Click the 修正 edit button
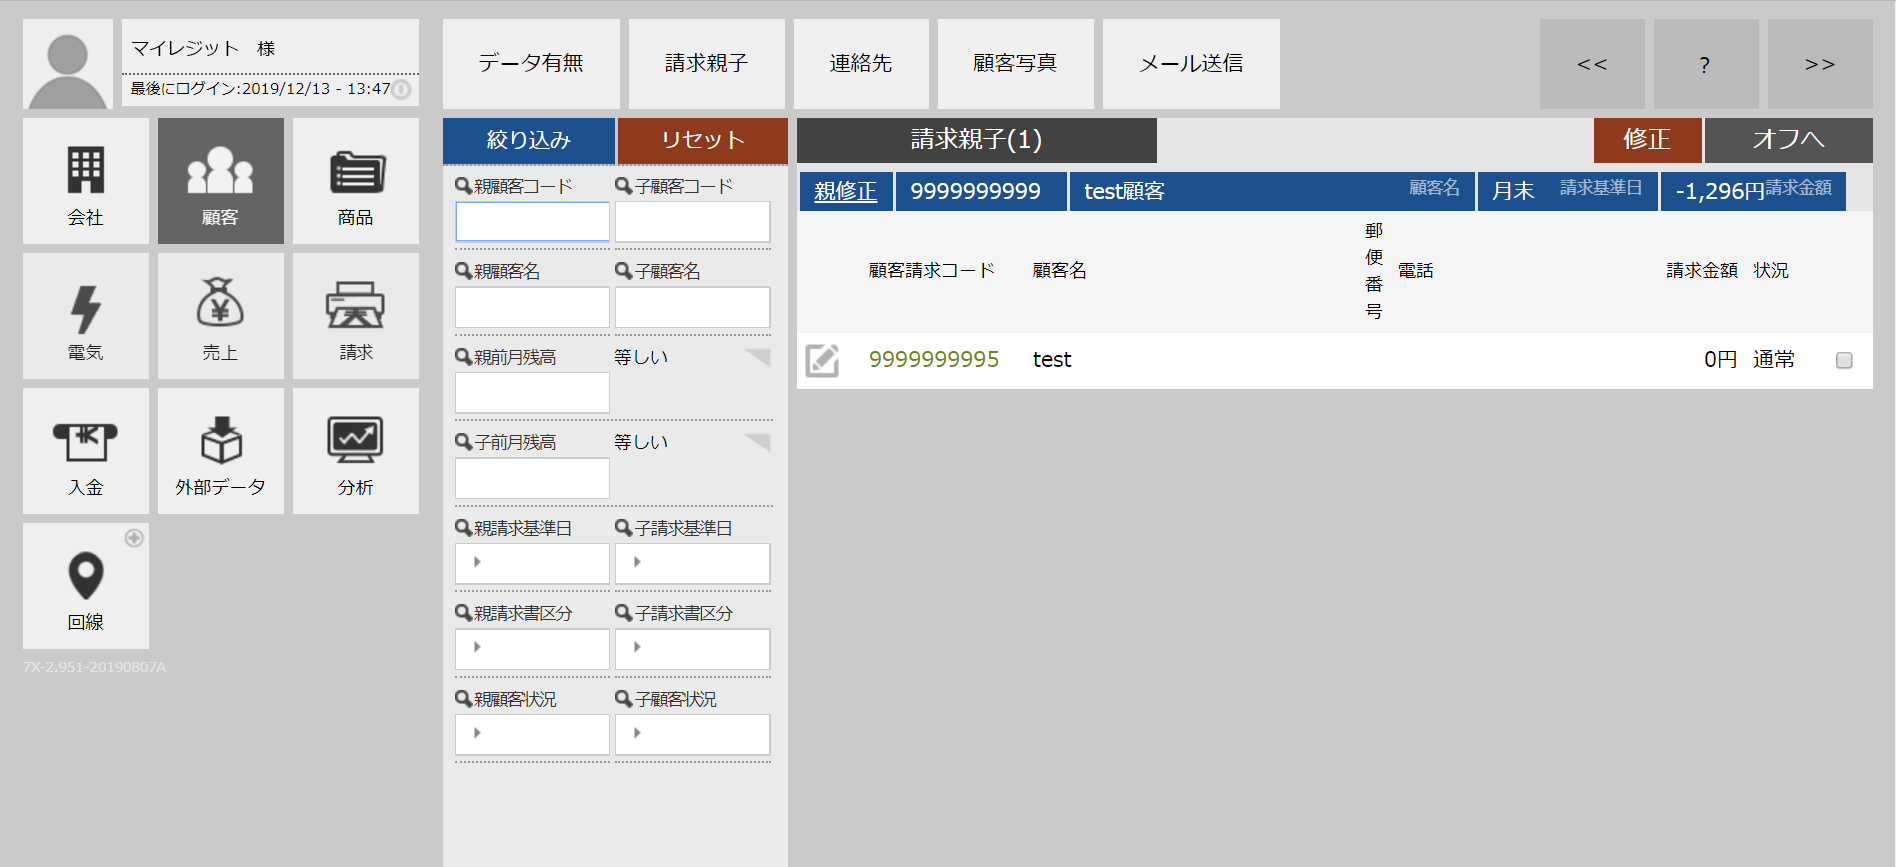 coord(1647,140)
